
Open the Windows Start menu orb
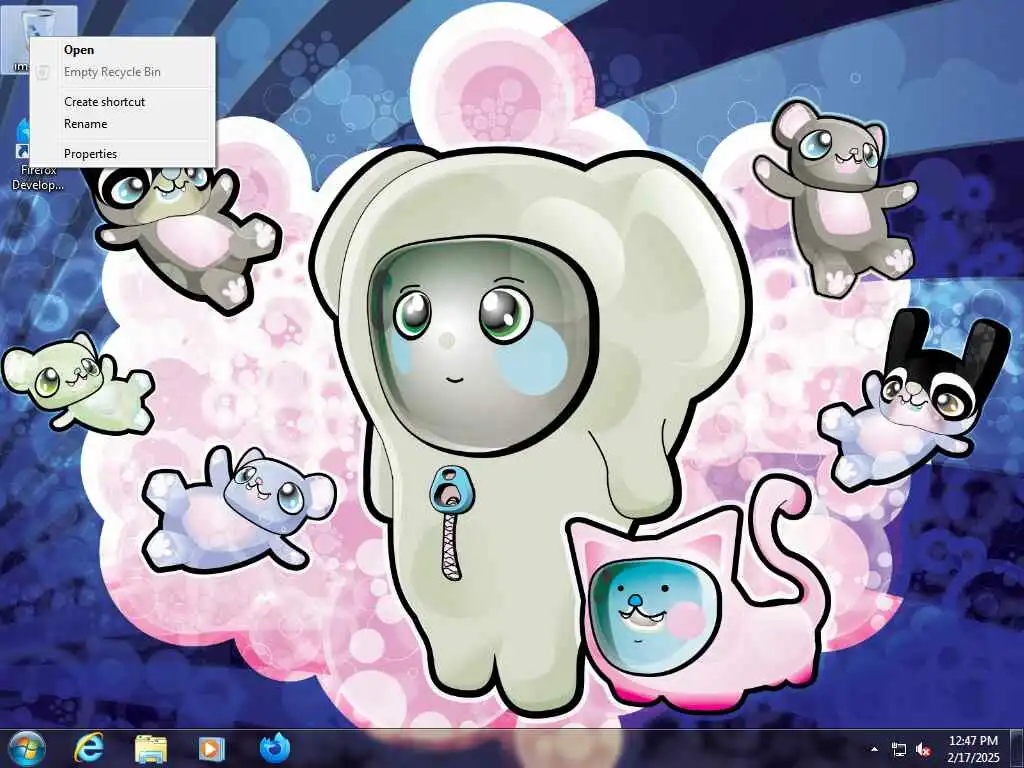[x=27, y=748]
